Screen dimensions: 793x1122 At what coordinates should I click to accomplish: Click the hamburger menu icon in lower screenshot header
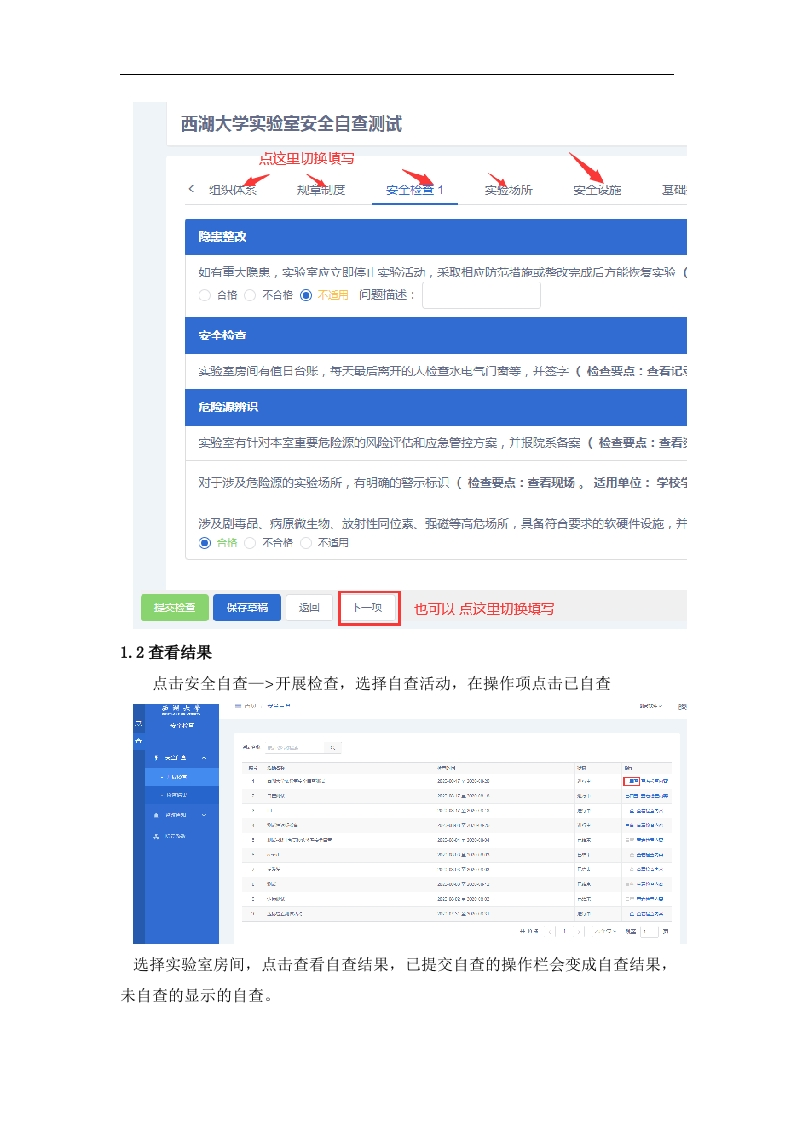239,706
